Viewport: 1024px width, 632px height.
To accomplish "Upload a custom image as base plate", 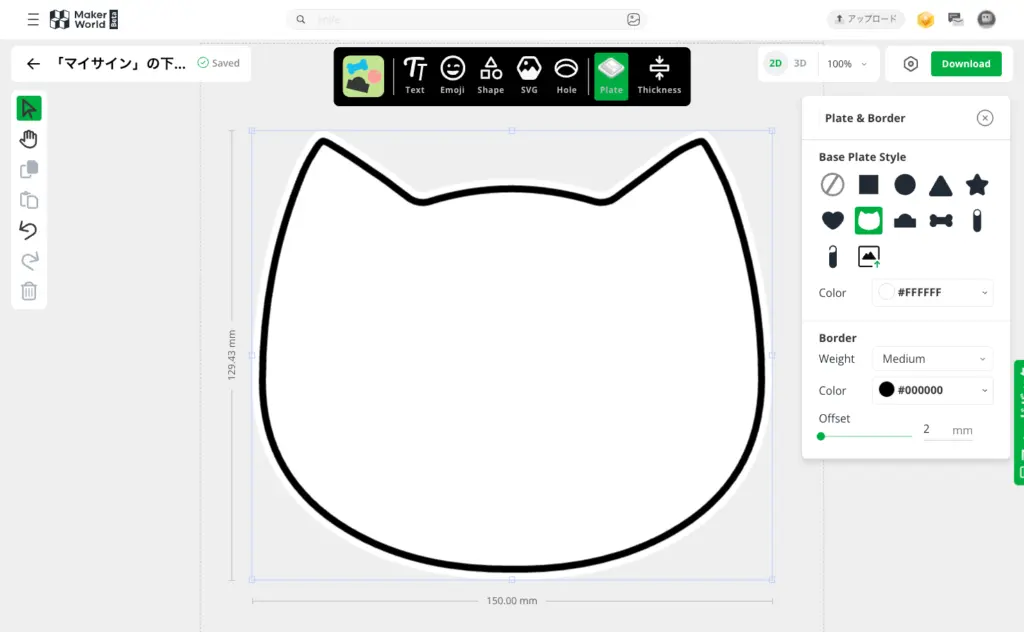I will tap(869, 257).
